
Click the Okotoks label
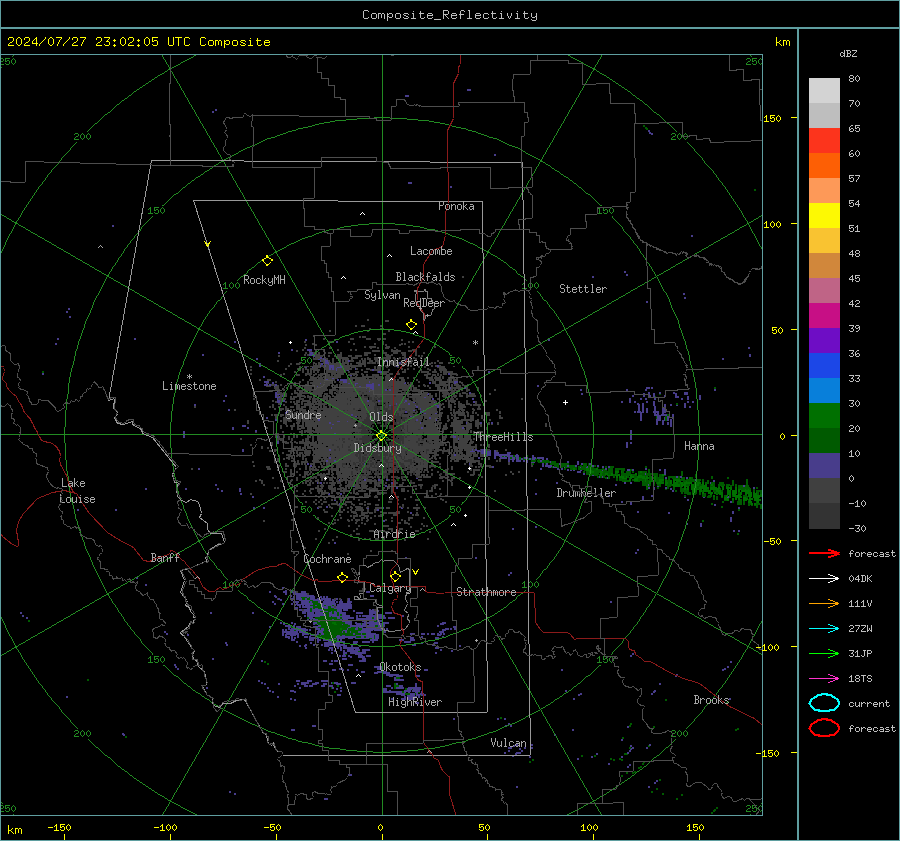[x=400, y=667]
